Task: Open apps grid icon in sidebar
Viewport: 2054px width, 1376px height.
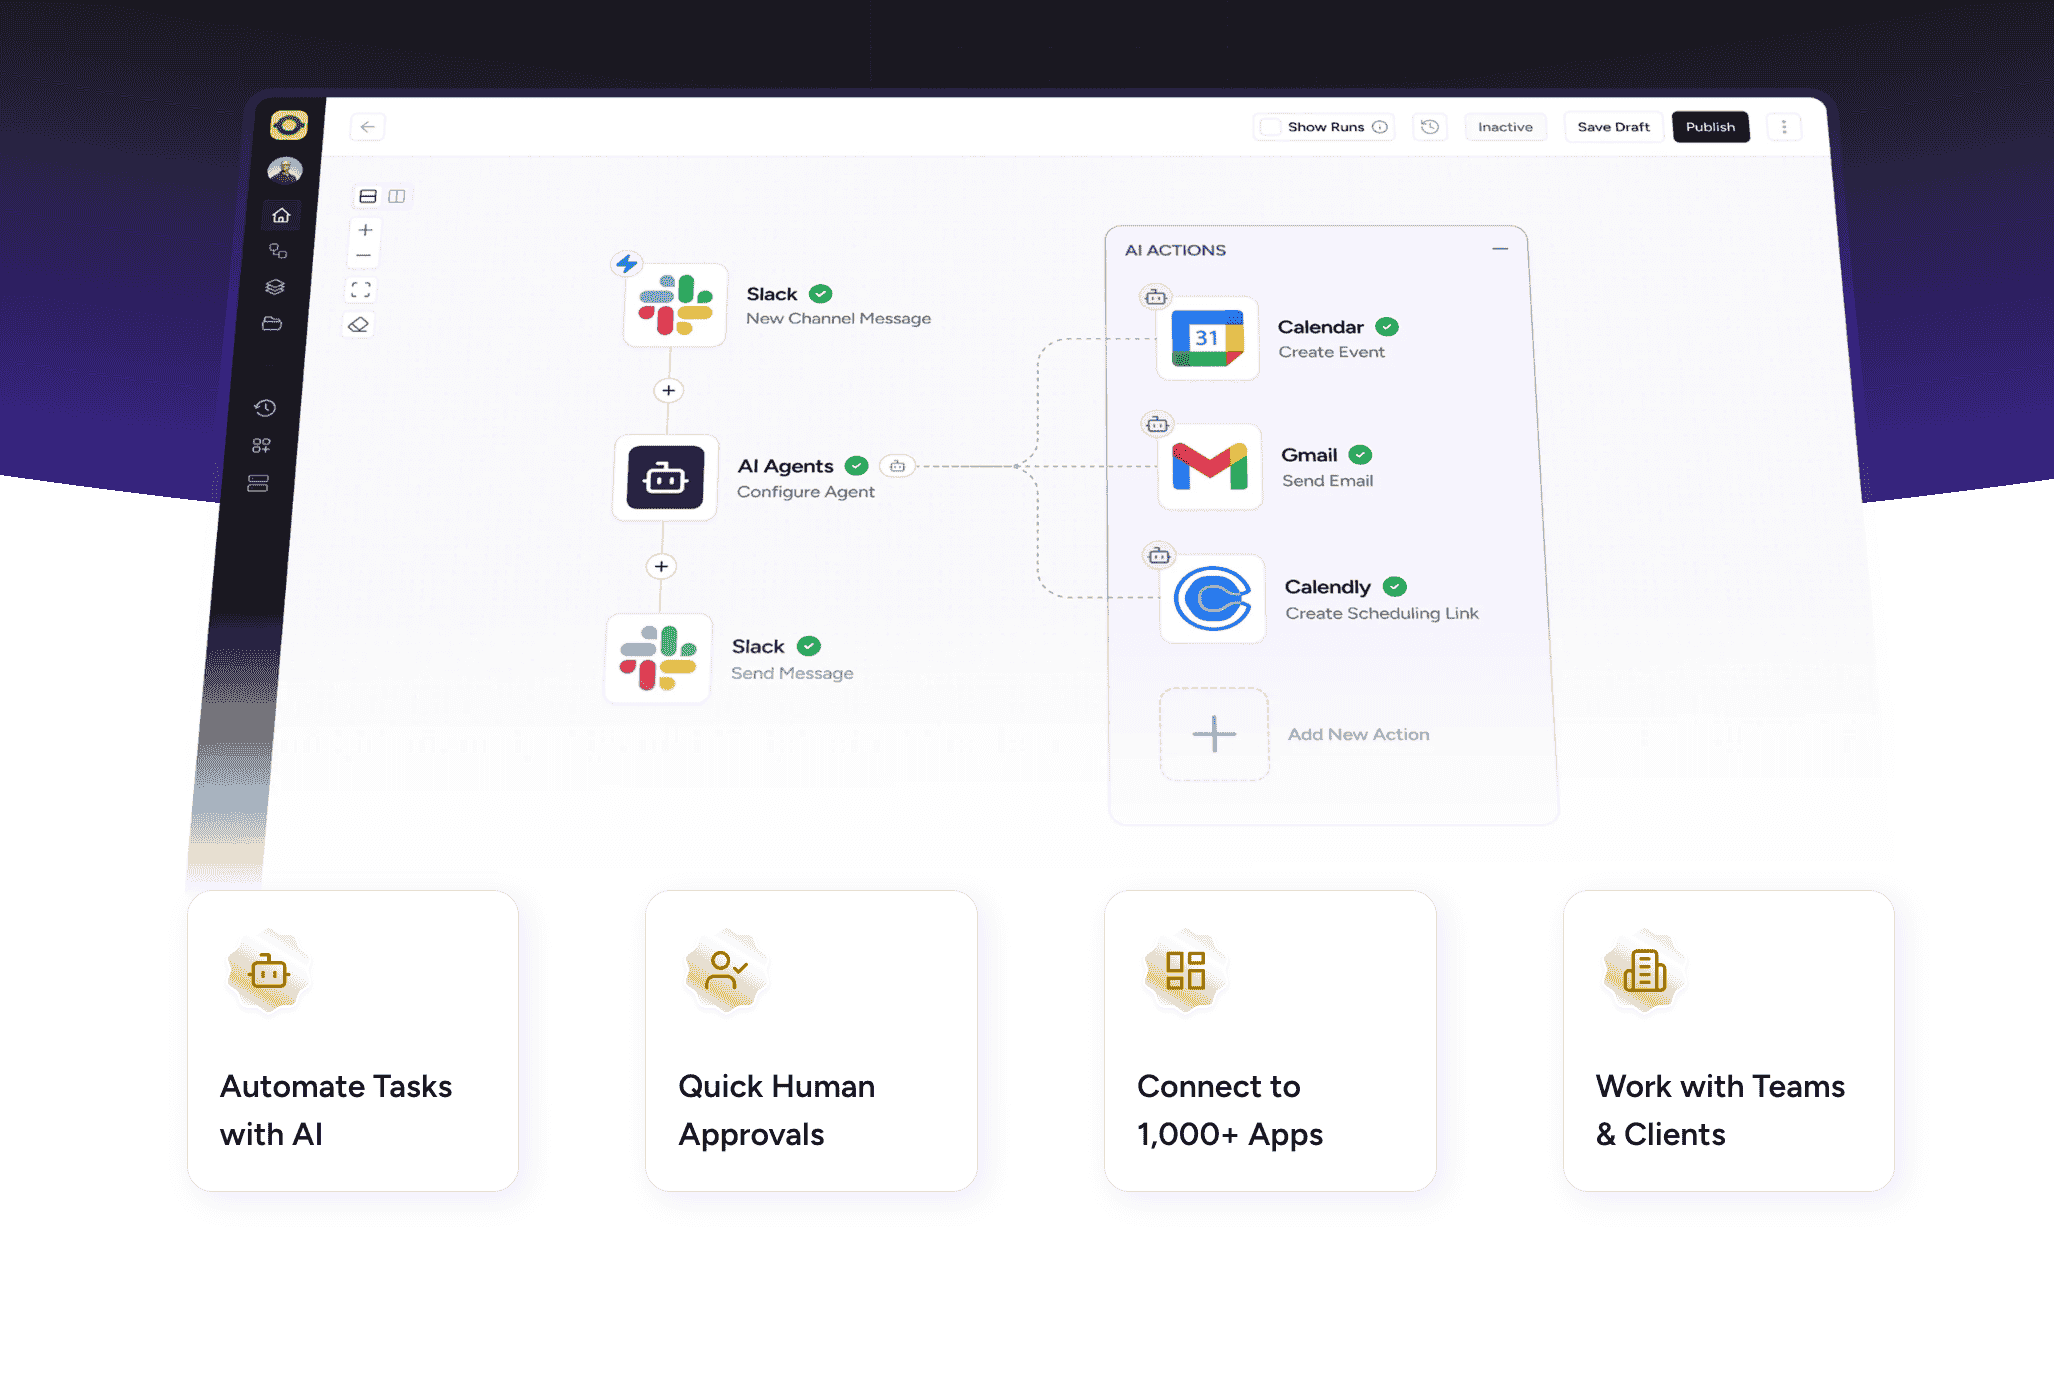Action: pos(263,446)
